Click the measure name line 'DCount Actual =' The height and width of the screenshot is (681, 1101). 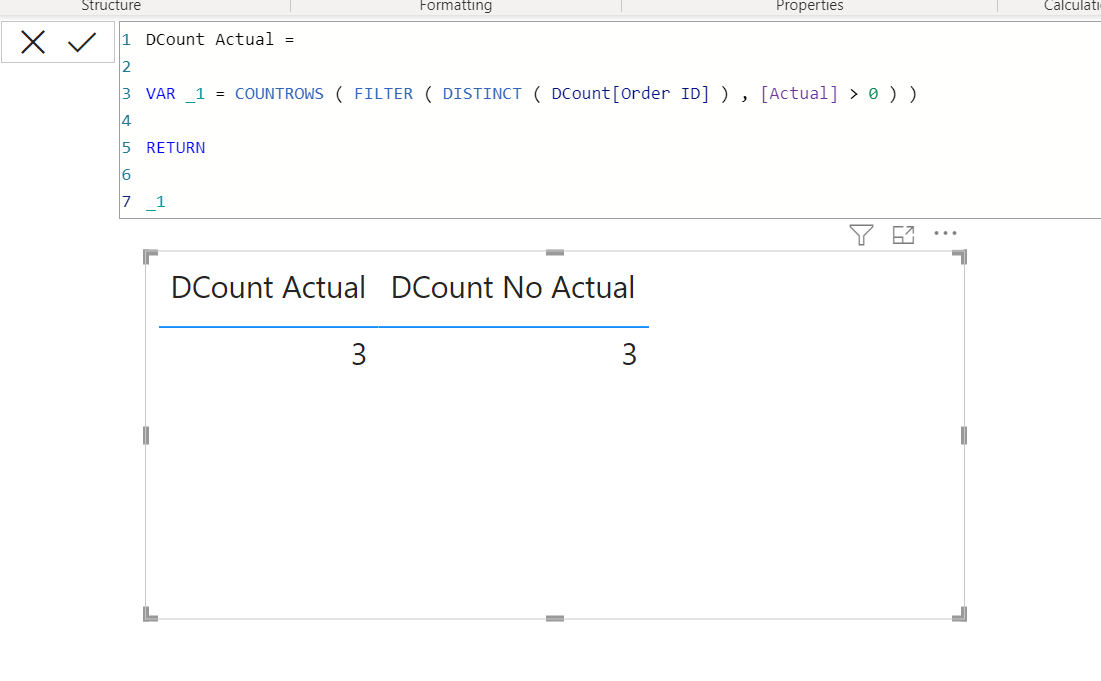point(220,39)
